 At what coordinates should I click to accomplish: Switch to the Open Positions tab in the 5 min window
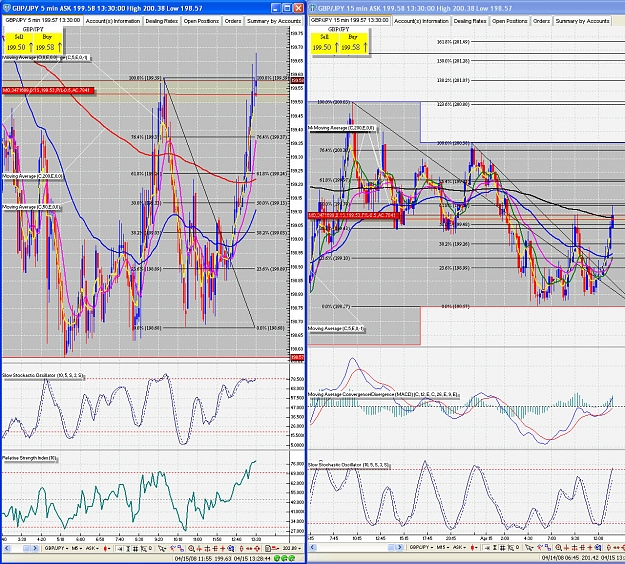[201, 21]
